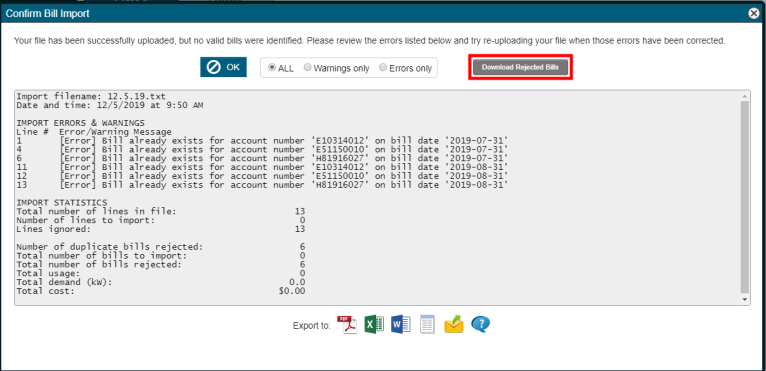Click scrollbar up arrow in report
The height and width of the screenshot is (371, 766).
745,95
